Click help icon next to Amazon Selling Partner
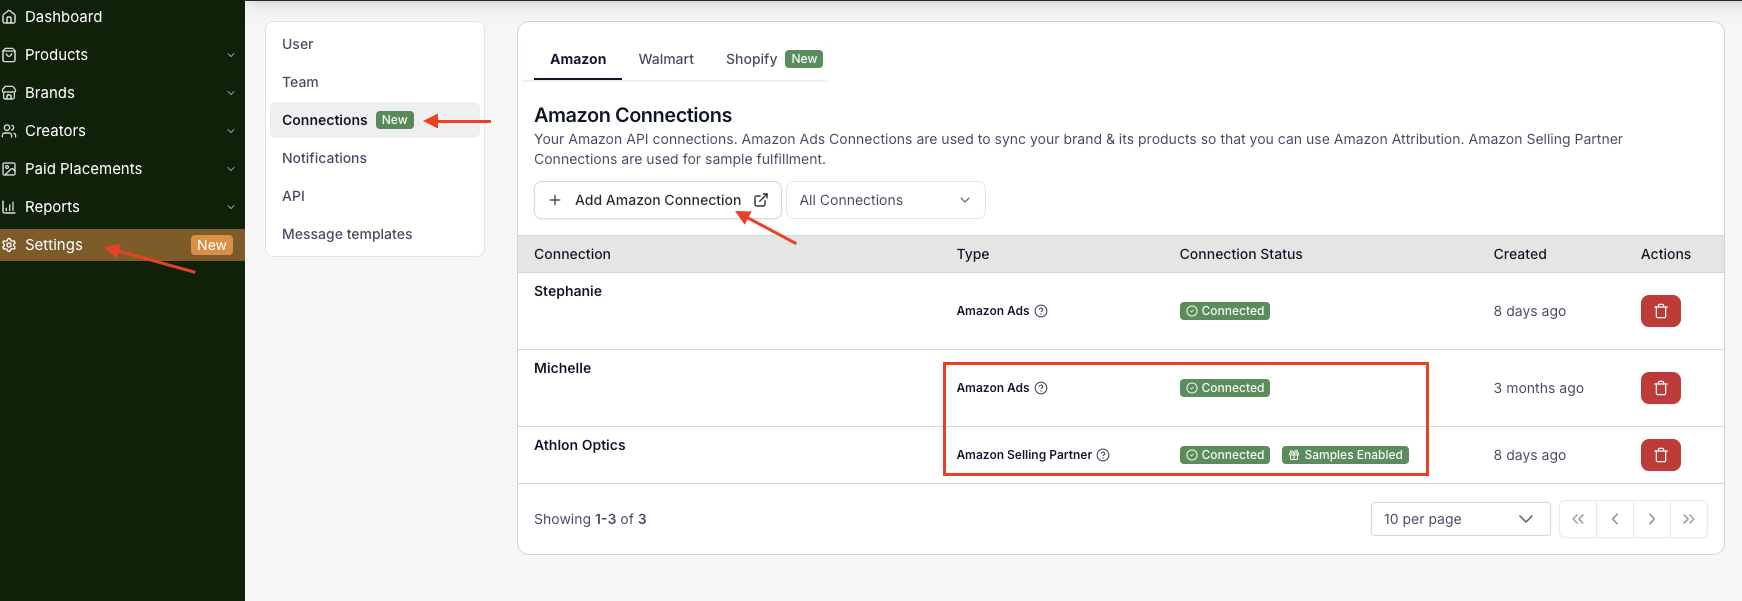 (x=1103, y=455)
